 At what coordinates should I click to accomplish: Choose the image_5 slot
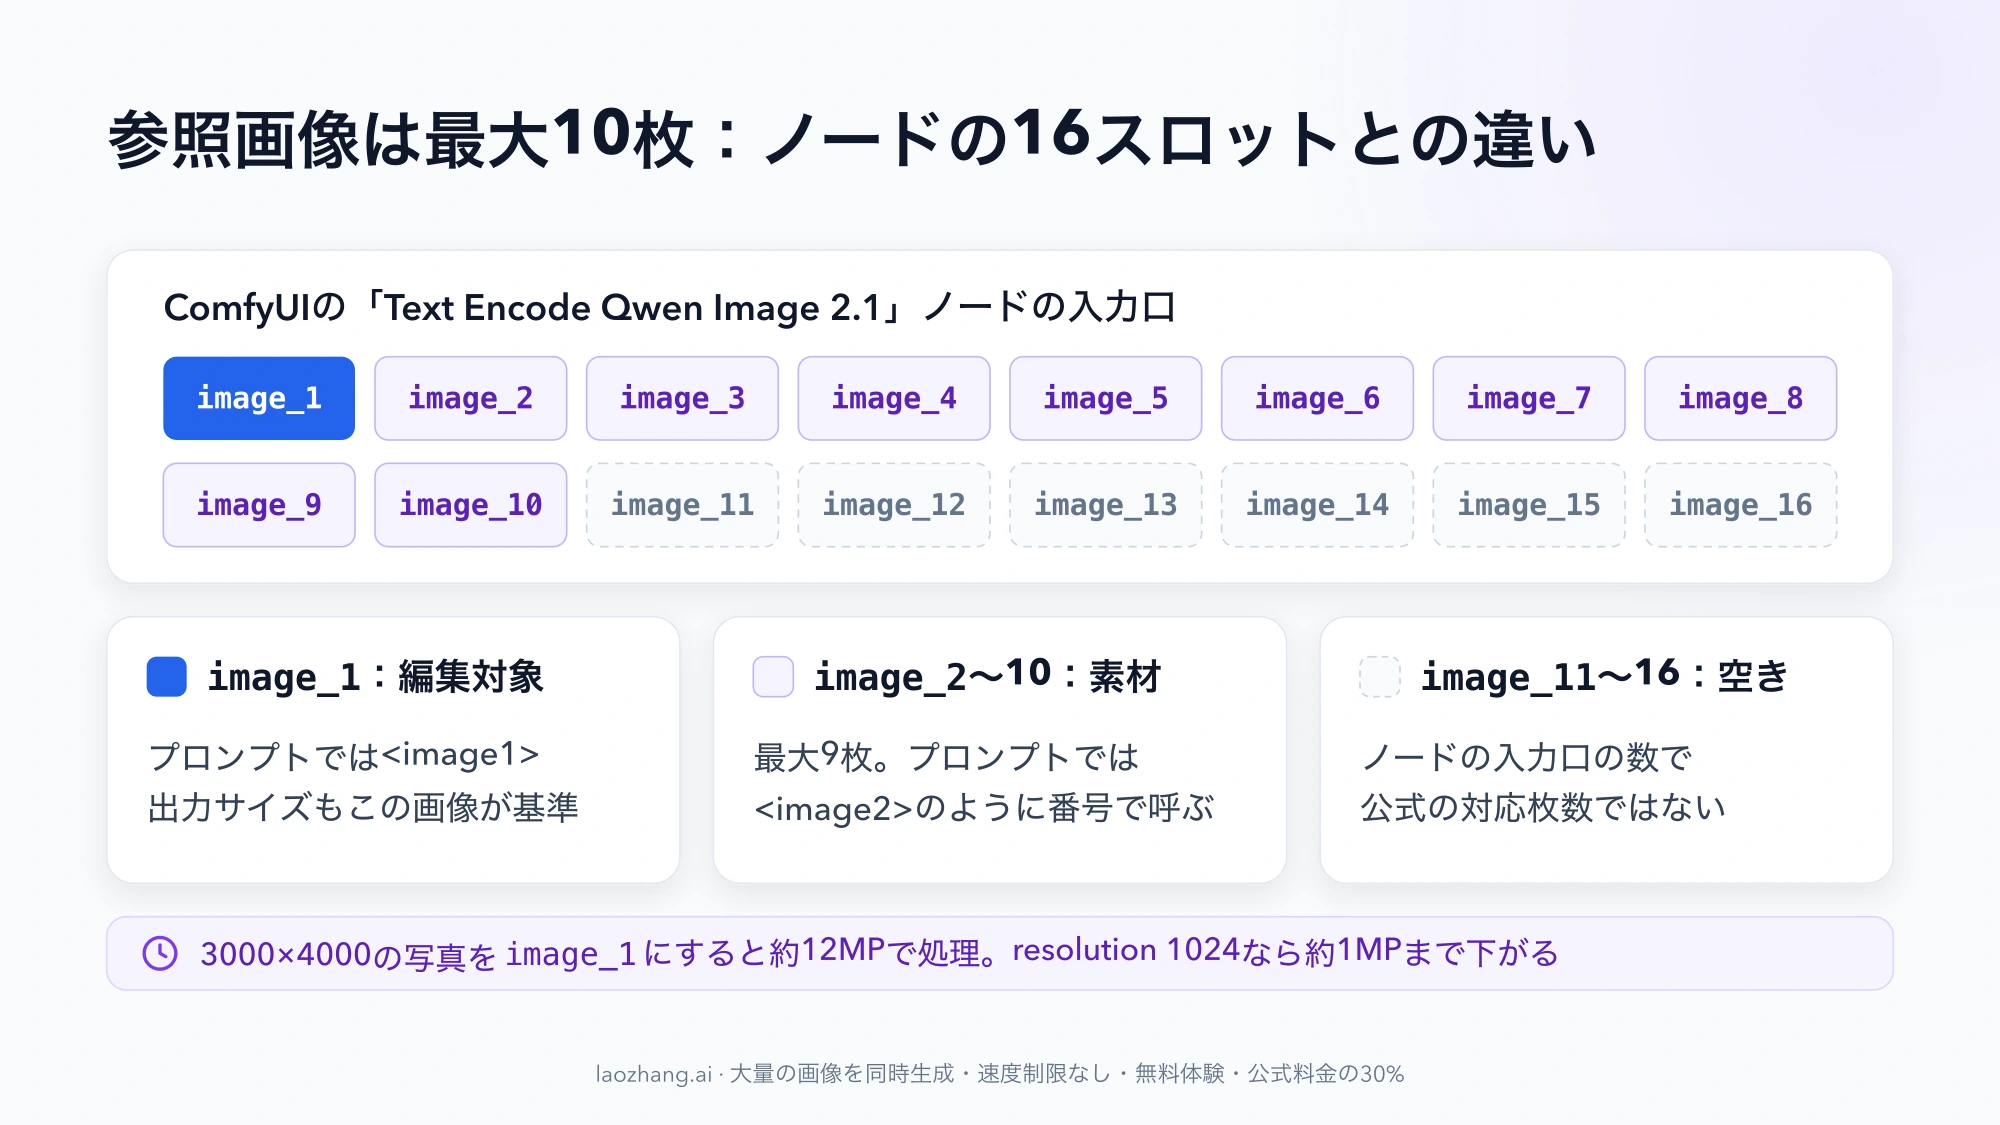[x=1106, y=398]
